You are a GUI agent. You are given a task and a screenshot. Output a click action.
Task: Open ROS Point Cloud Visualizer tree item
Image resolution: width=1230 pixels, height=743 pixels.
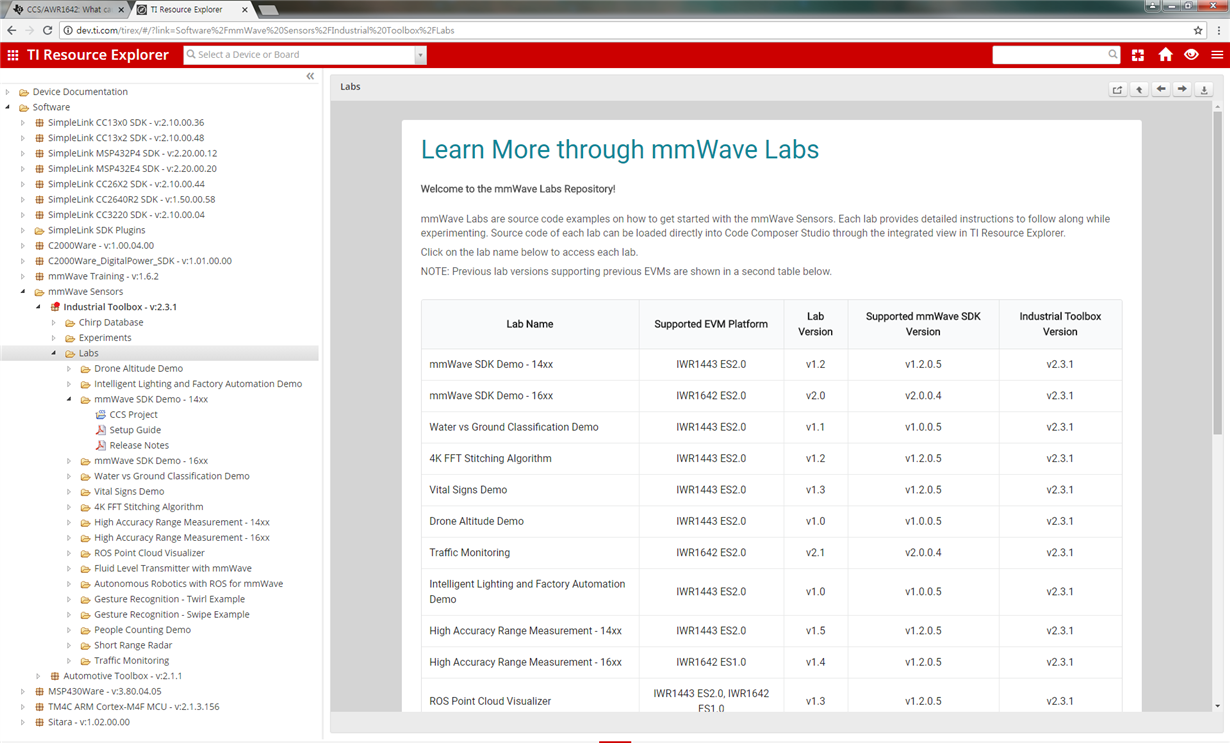(x=149, y=553)
